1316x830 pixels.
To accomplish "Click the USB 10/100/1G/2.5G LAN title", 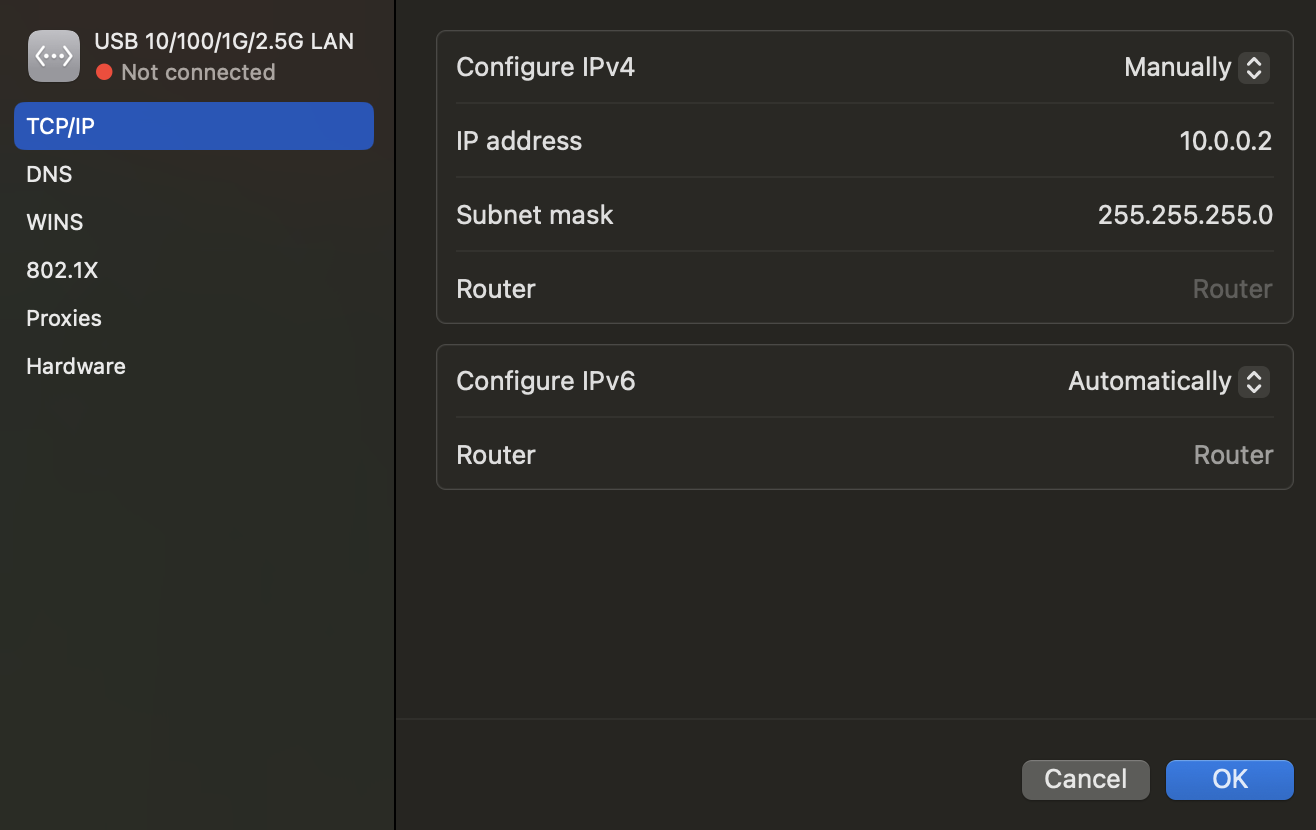I will (224, 41).
